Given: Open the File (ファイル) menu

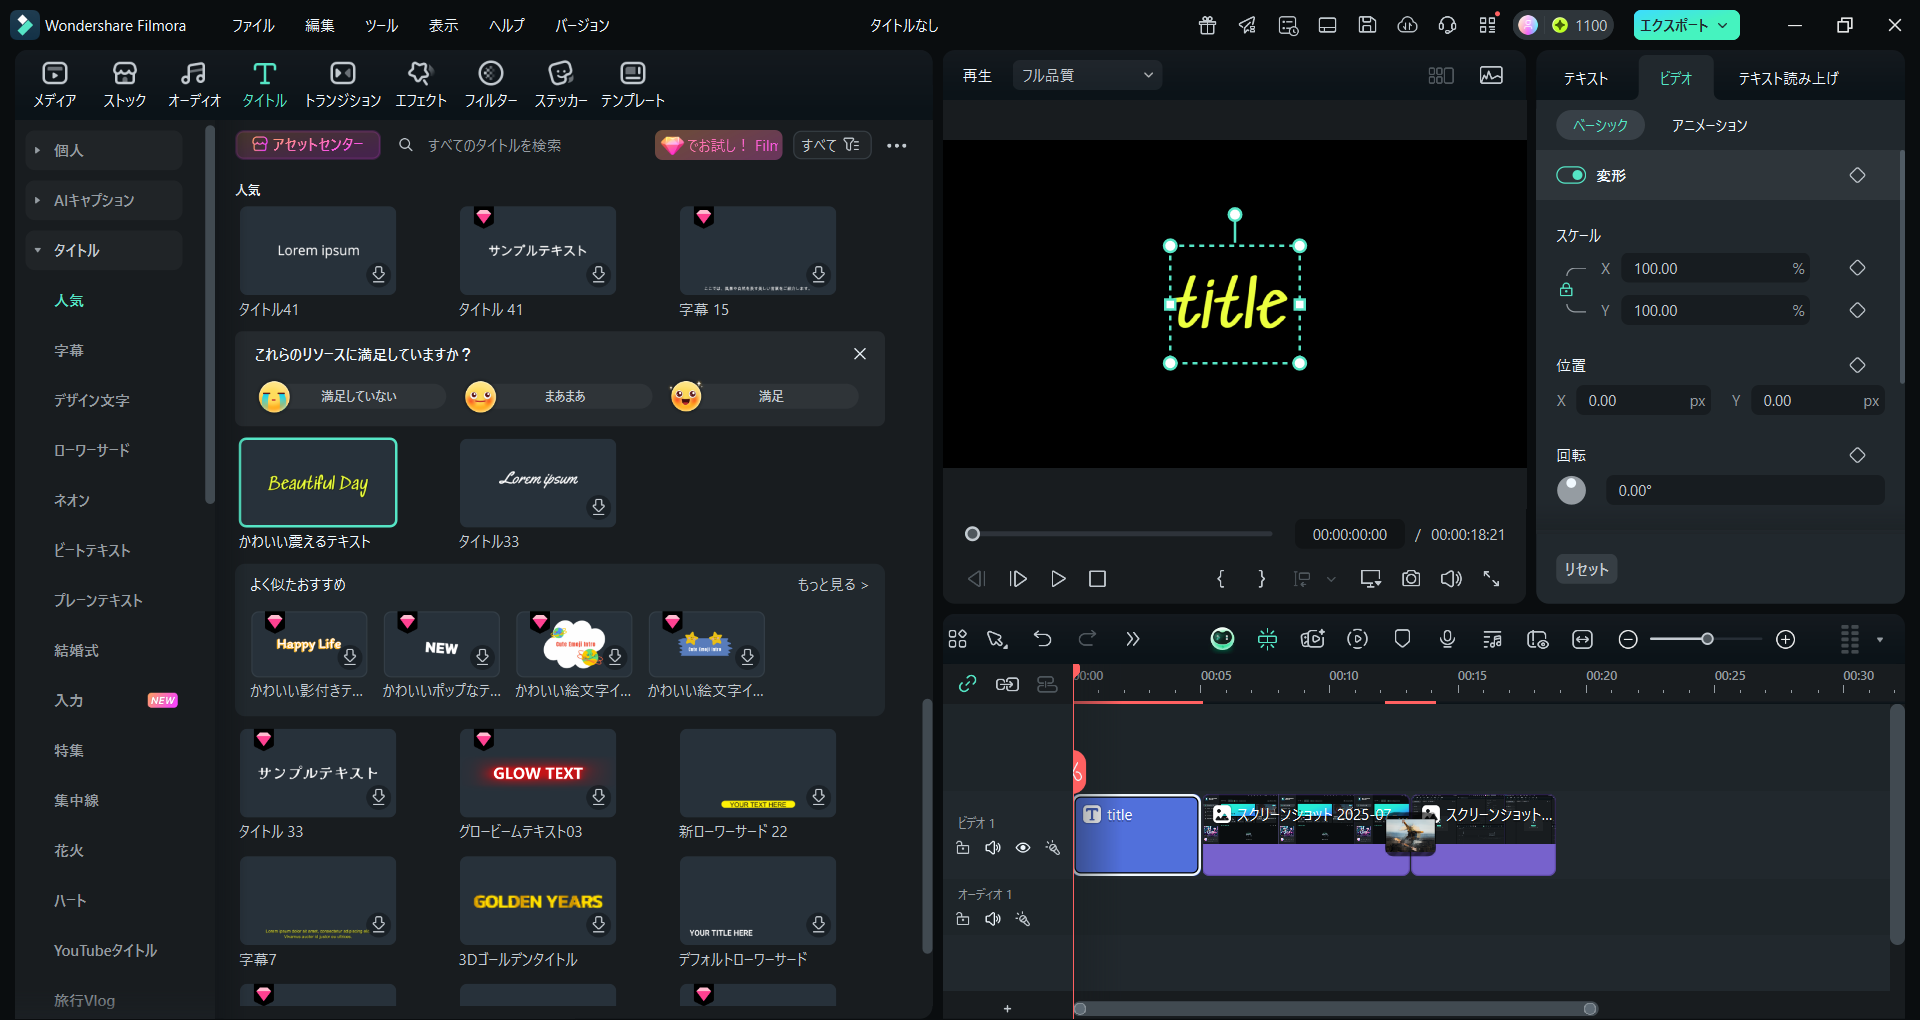Looking at the screenshot, I should tap(253, 25).
